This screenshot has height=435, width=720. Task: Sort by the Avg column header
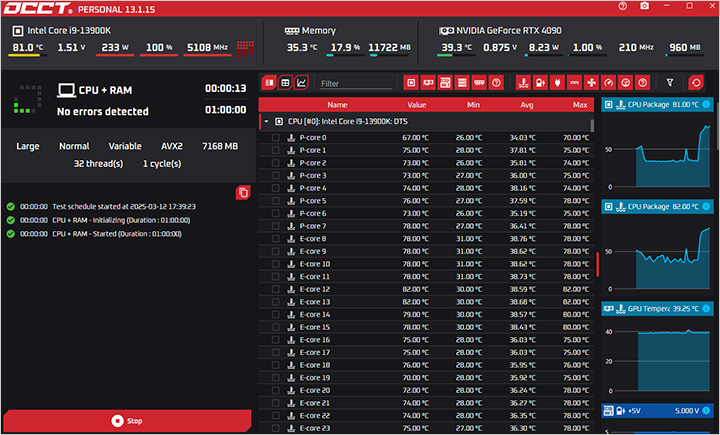tap(527, 105)
